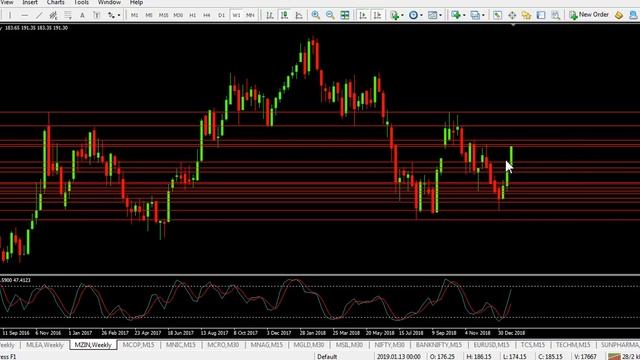Switch to MN monthly timeframe
Screen dimensions: 640x360
tap(250, 15)
